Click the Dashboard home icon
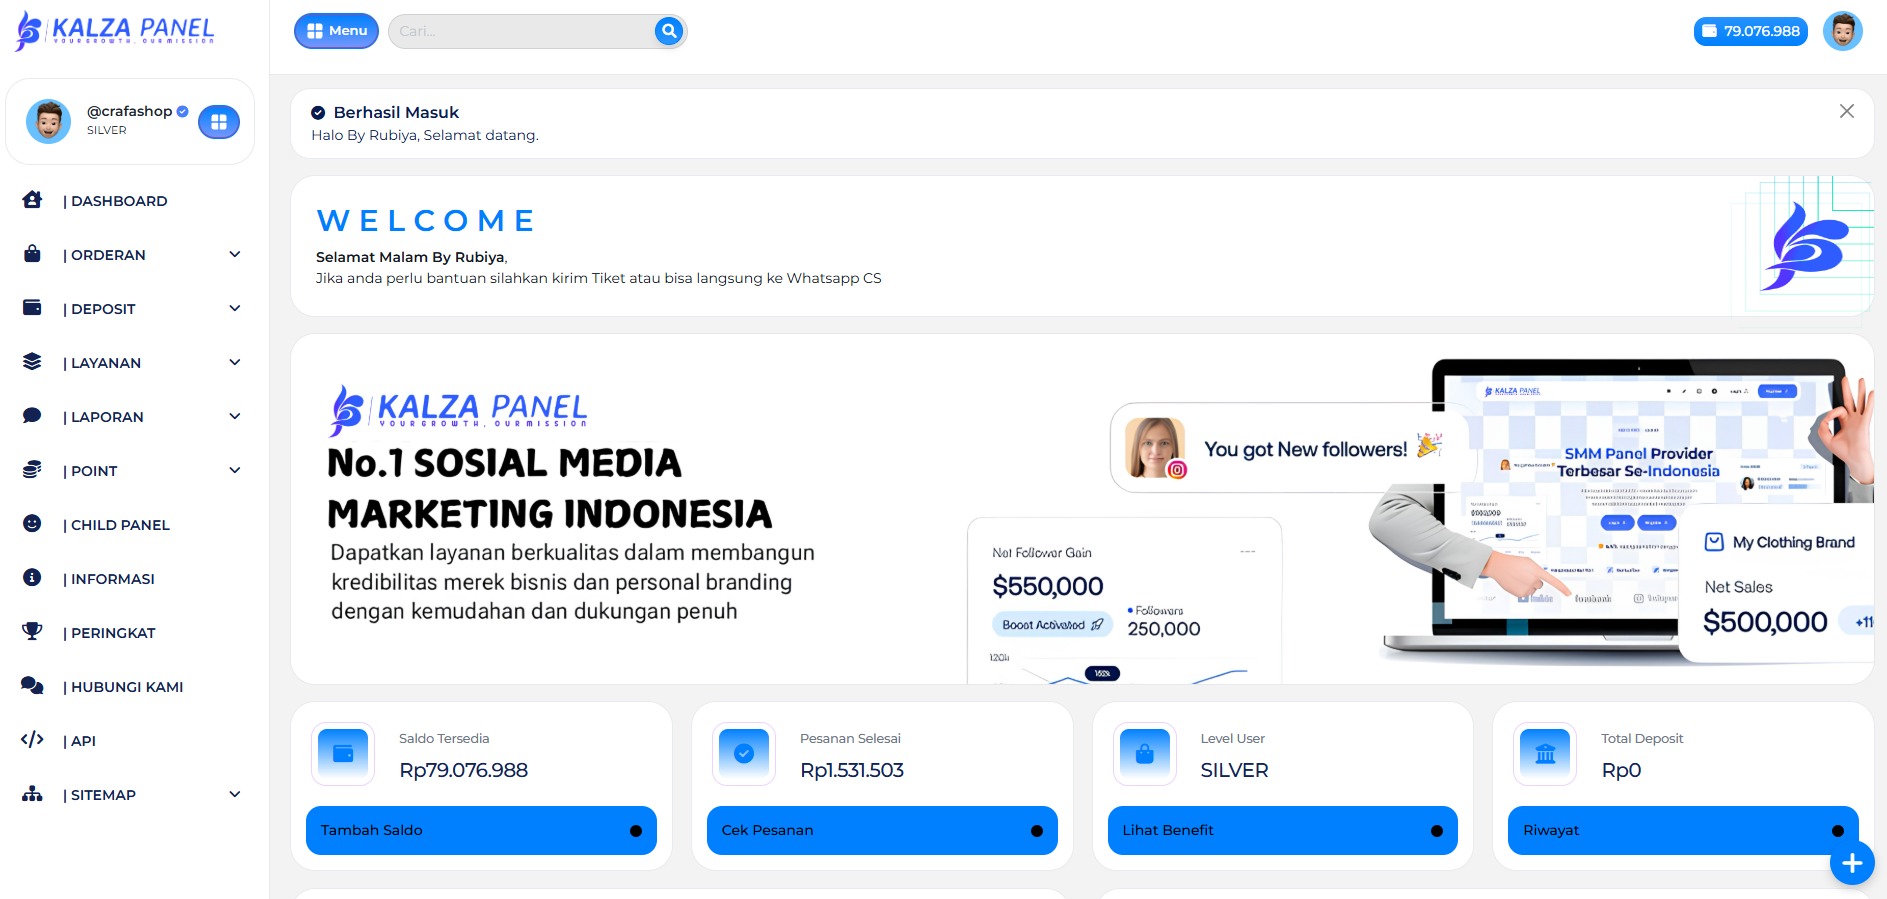This screenshot has height=899, width=1887. click(32, 200)
